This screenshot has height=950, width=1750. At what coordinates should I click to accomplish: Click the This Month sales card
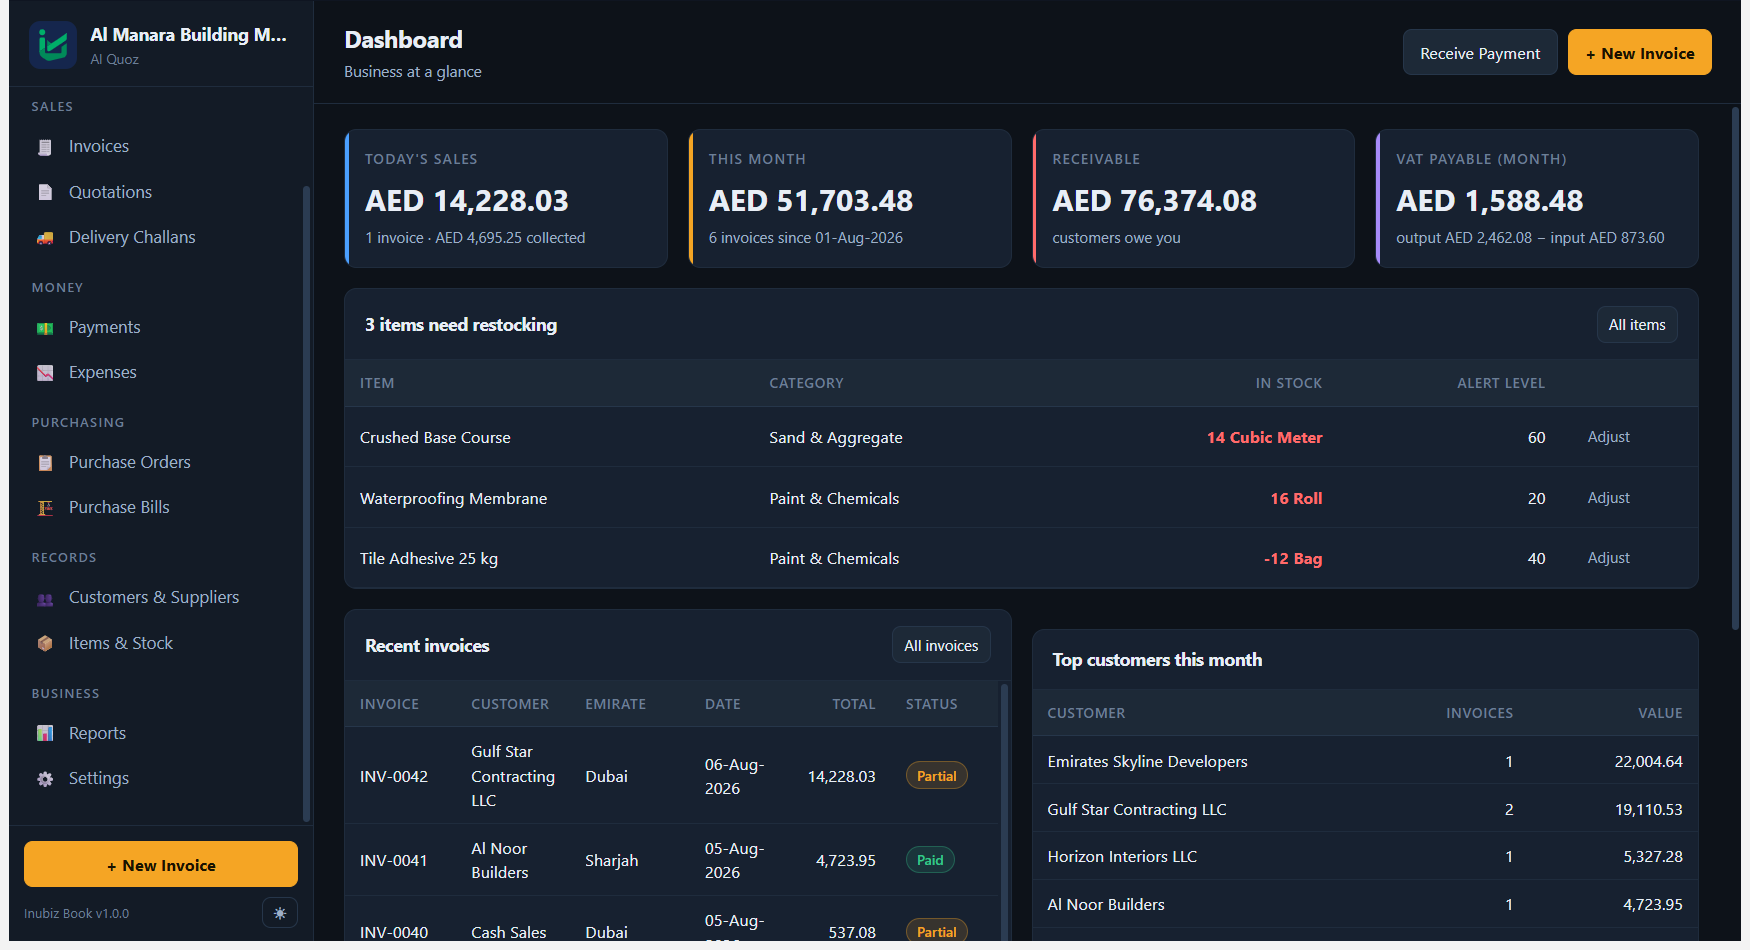850,198
